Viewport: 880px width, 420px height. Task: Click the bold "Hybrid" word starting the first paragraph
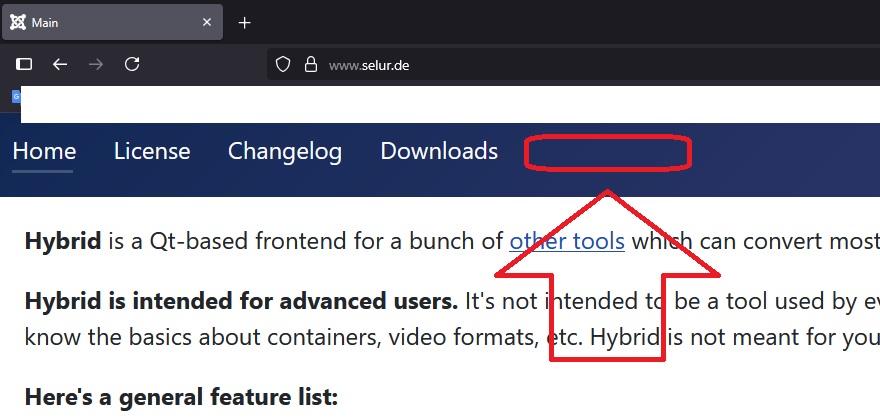point(63,241)
